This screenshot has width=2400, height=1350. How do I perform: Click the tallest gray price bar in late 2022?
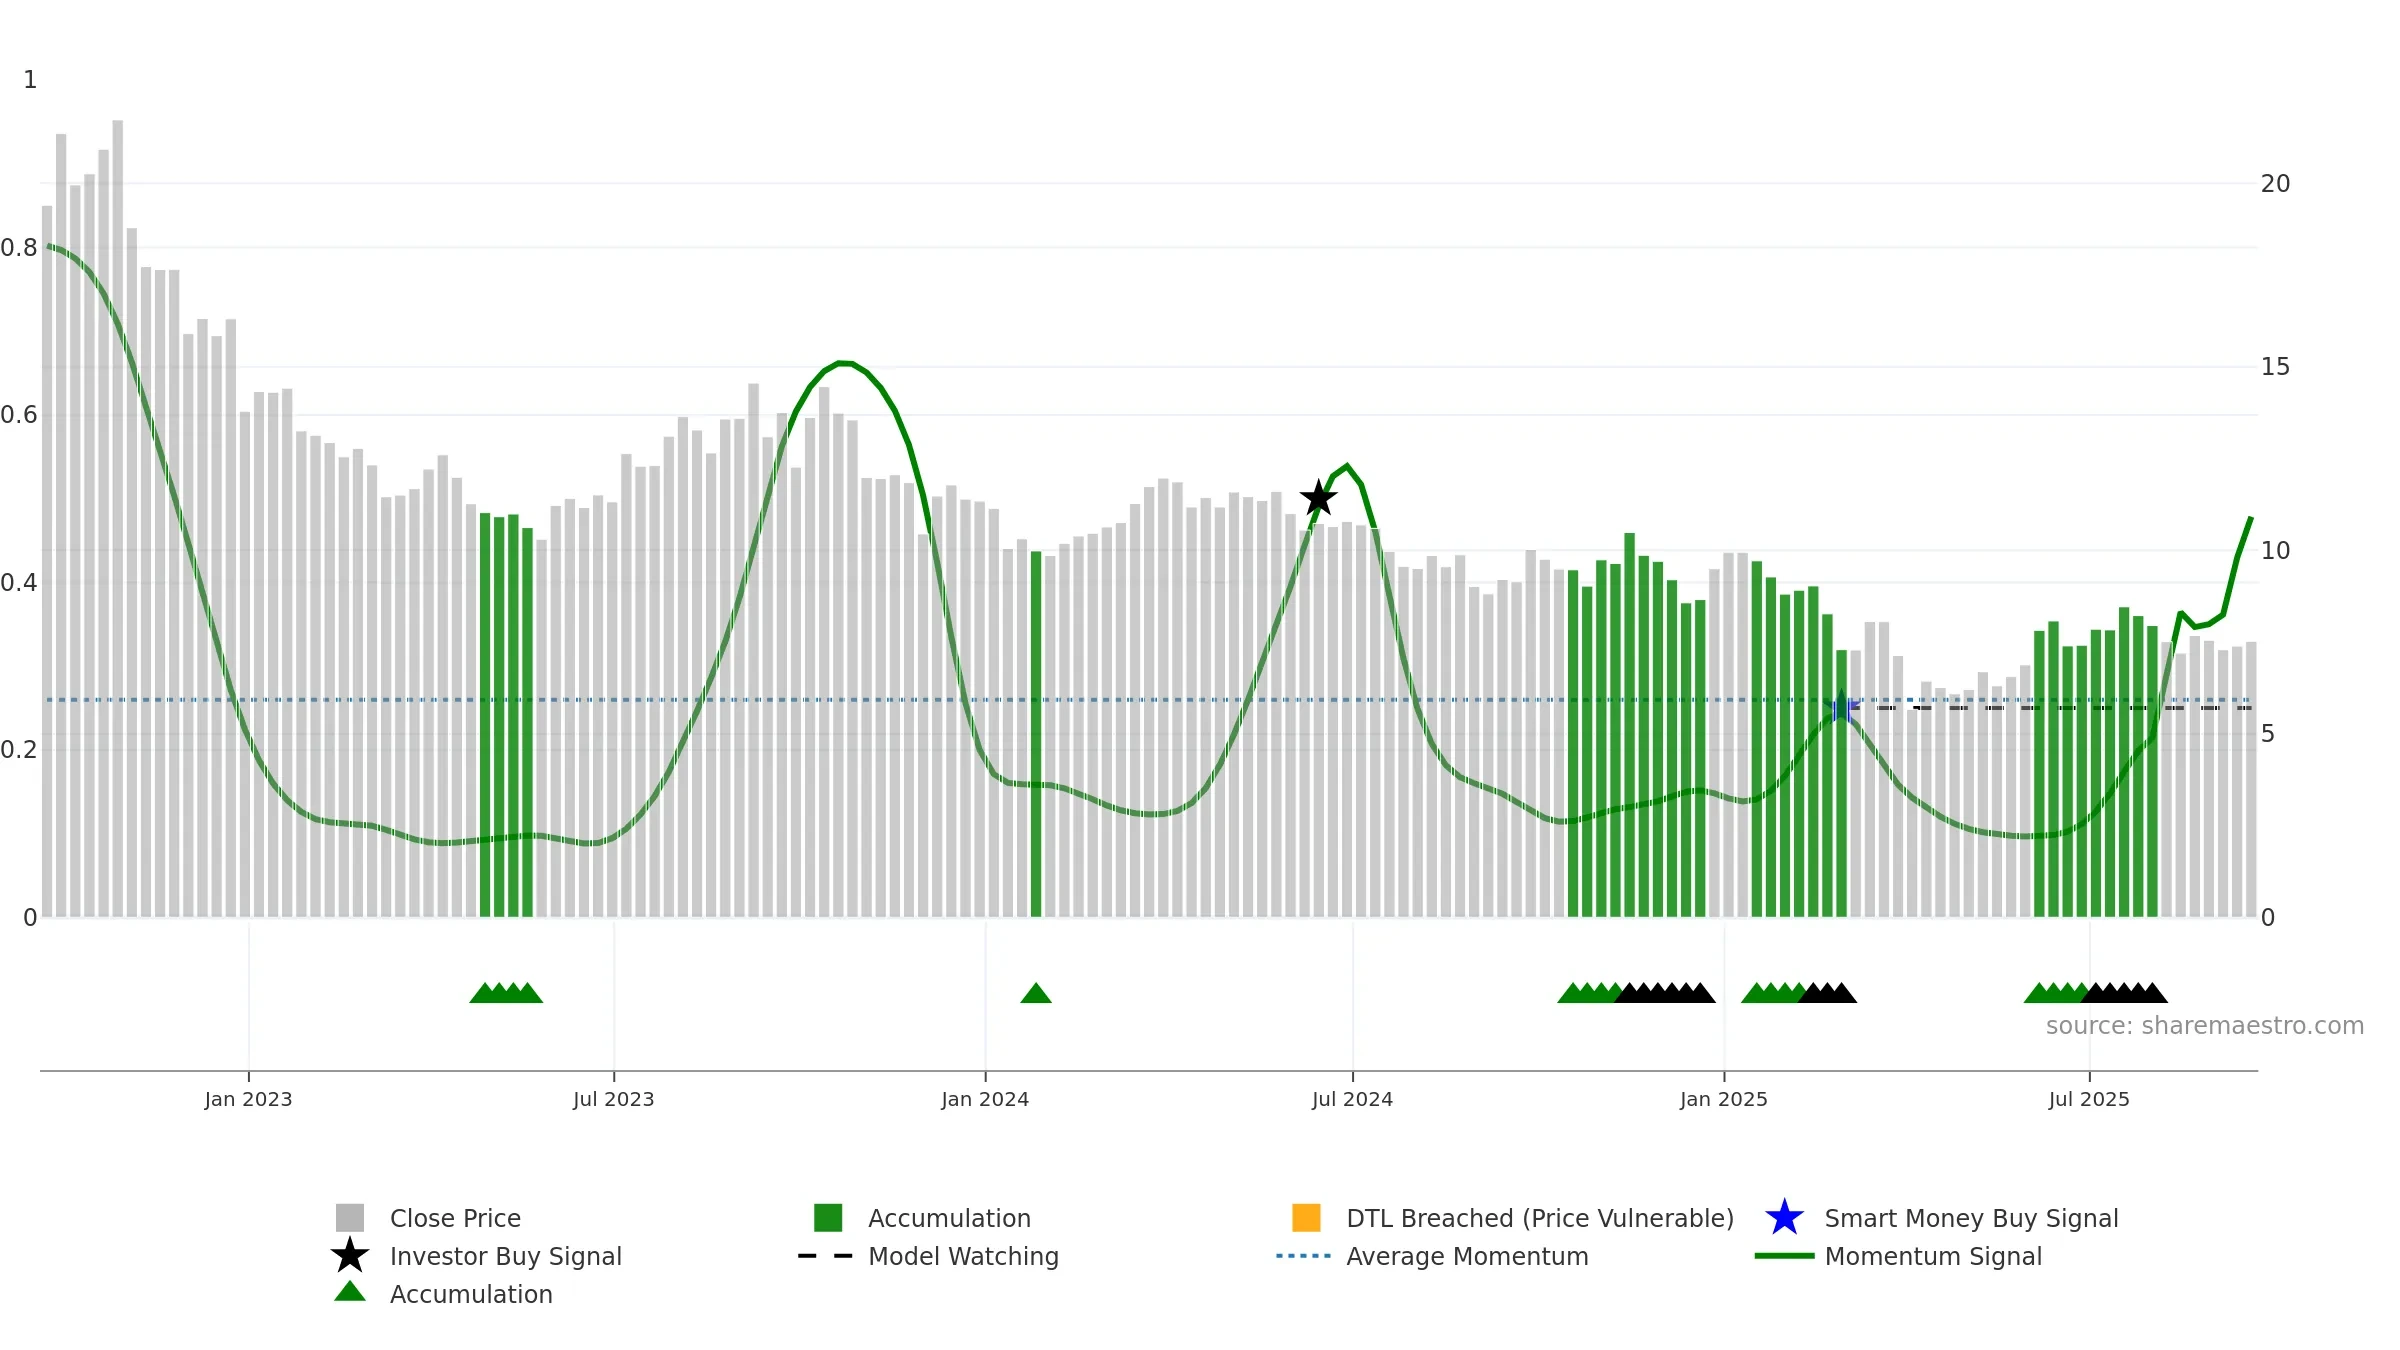point(118,519)
